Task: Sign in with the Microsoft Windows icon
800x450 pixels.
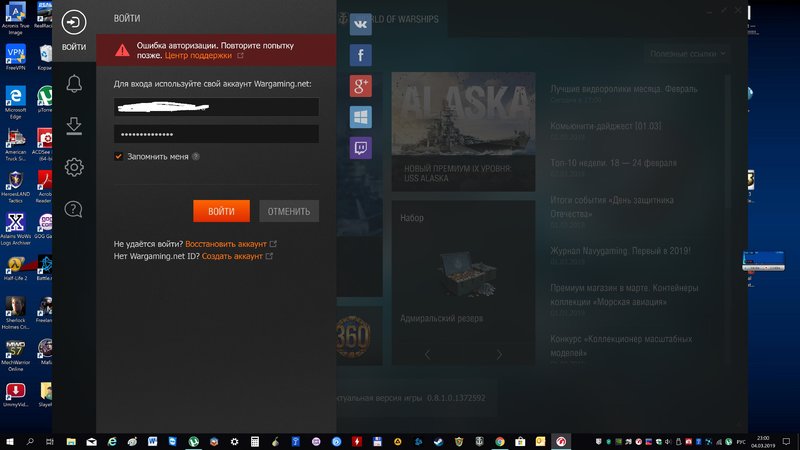Action: 360,117
